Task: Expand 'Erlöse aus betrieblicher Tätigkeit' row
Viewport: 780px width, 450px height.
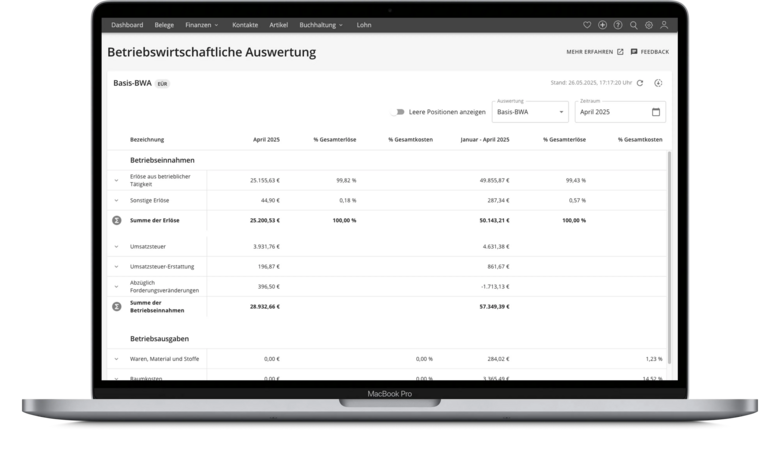Action: 116,181
